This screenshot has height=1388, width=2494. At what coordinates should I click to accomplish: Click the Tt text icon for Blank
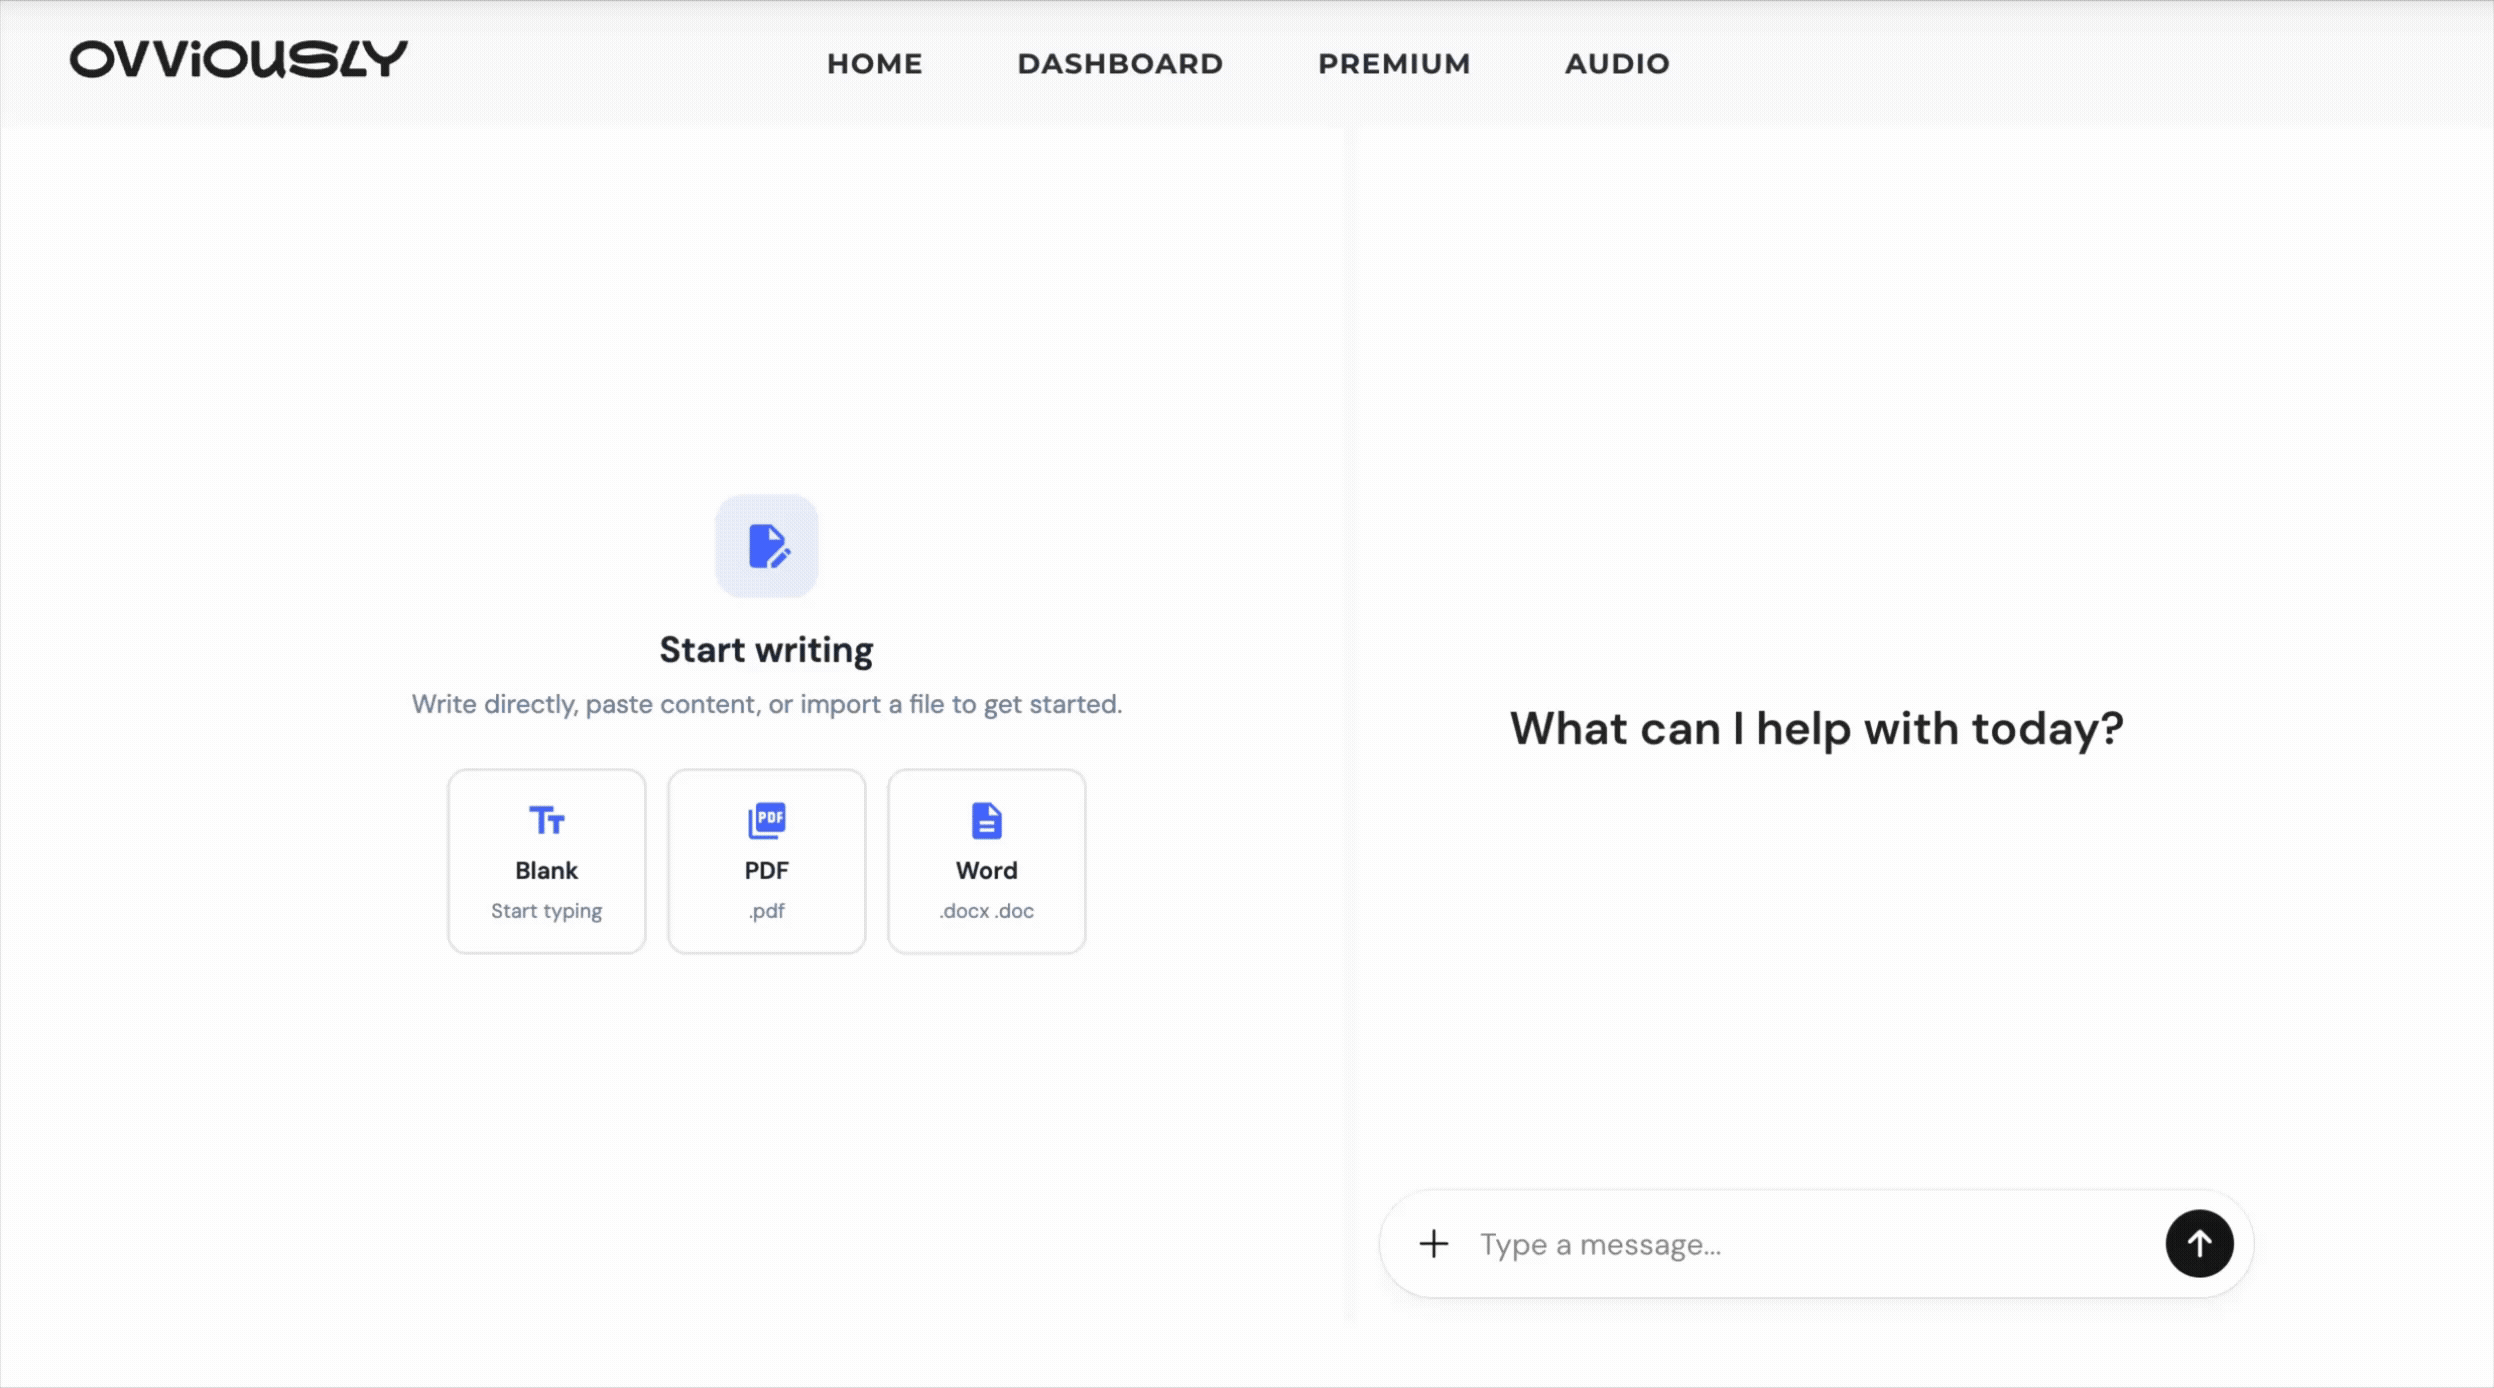[546, 821]
